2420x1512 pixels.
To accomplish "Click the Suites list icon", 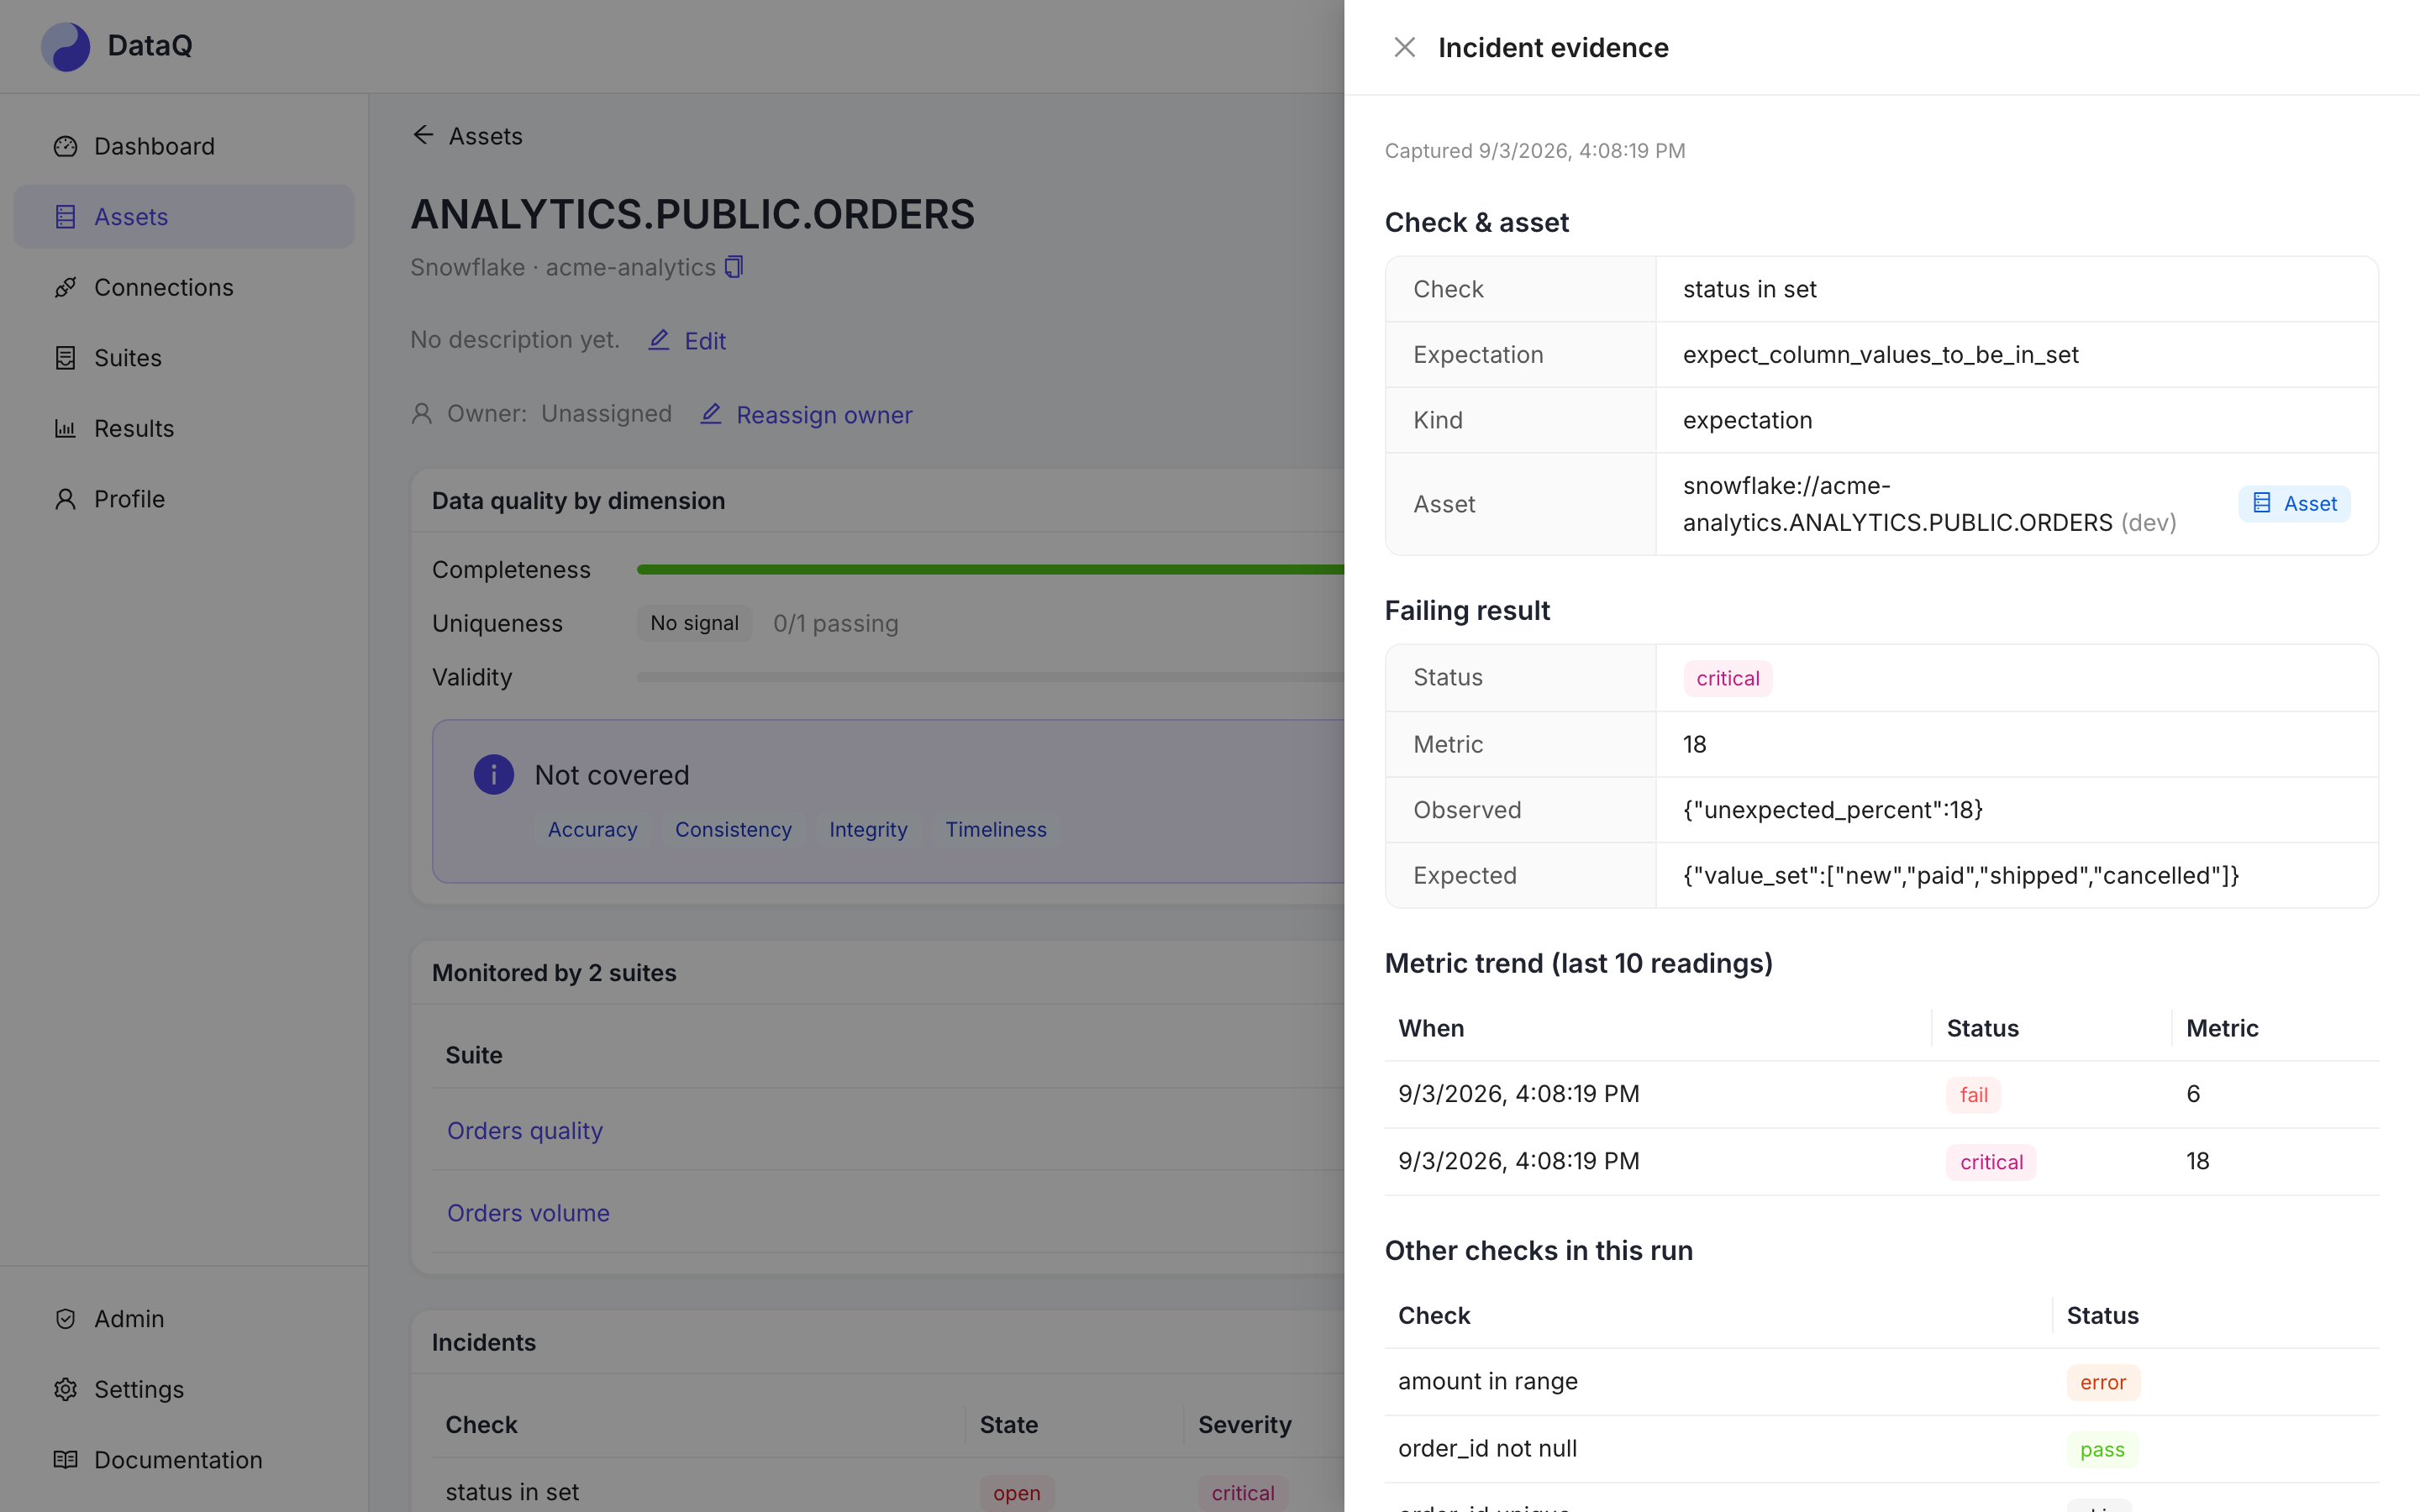I will point(65,358).
